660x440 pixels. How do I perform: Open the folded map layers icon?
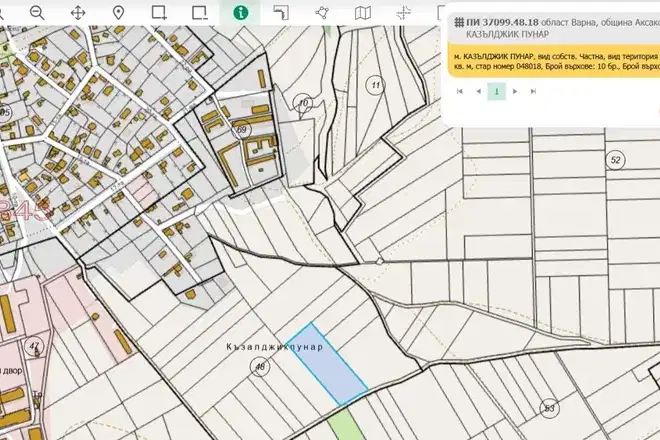pos(363,13)
